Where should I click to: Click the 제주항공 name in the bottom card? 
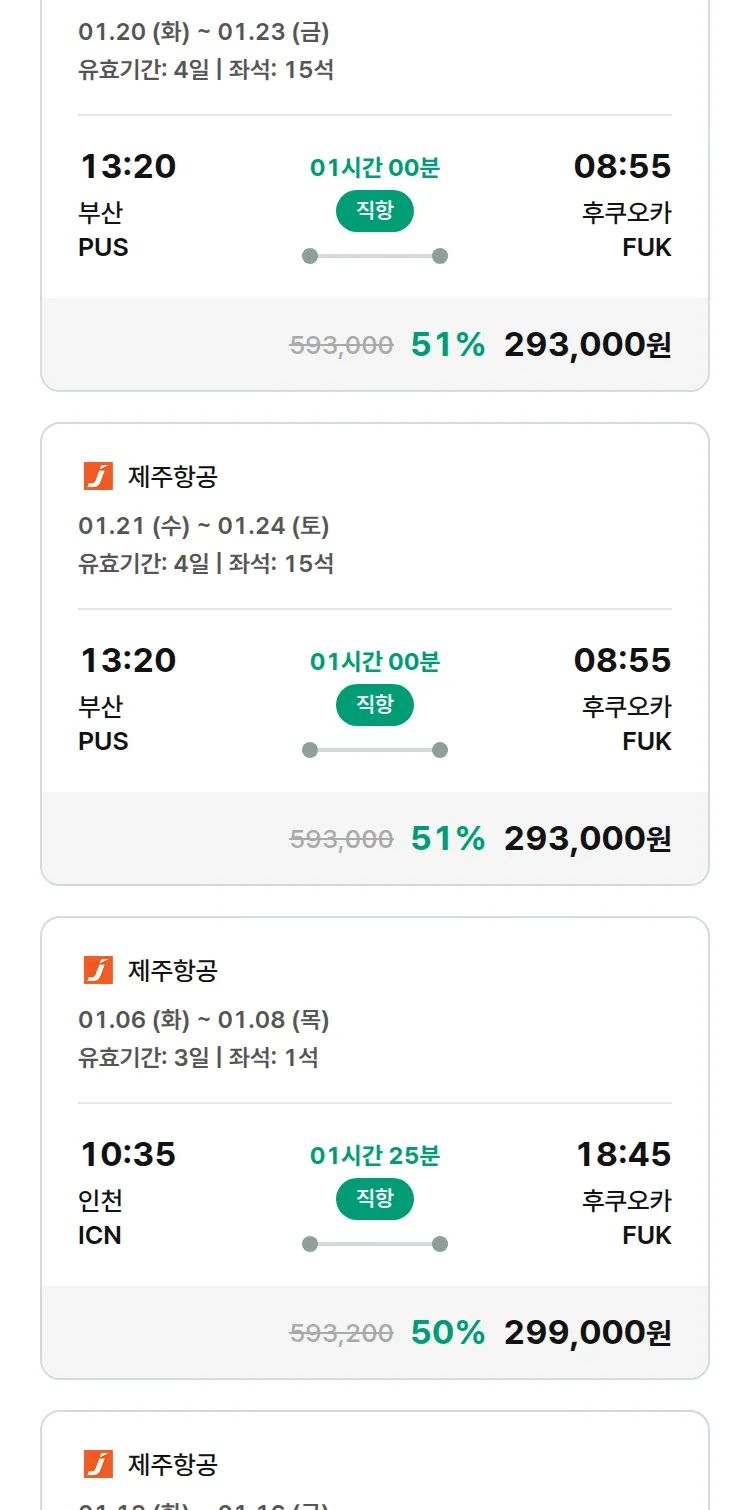pyautogui.click(x=173, y=1465)
